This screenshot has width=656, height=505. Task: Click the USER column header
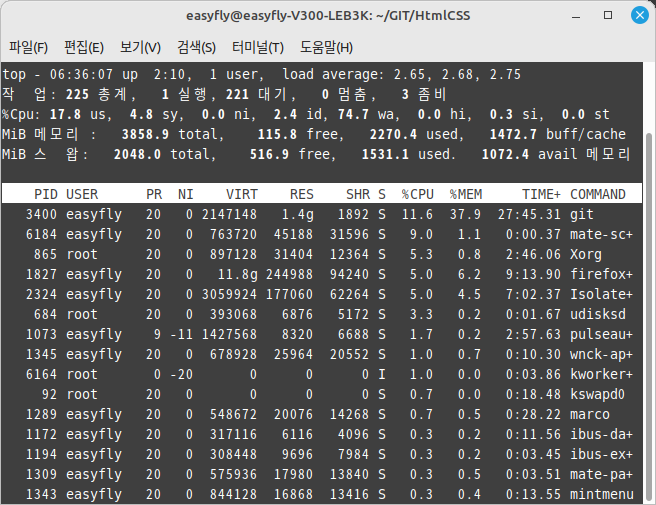pyautogui.click(x=82, y=194)
